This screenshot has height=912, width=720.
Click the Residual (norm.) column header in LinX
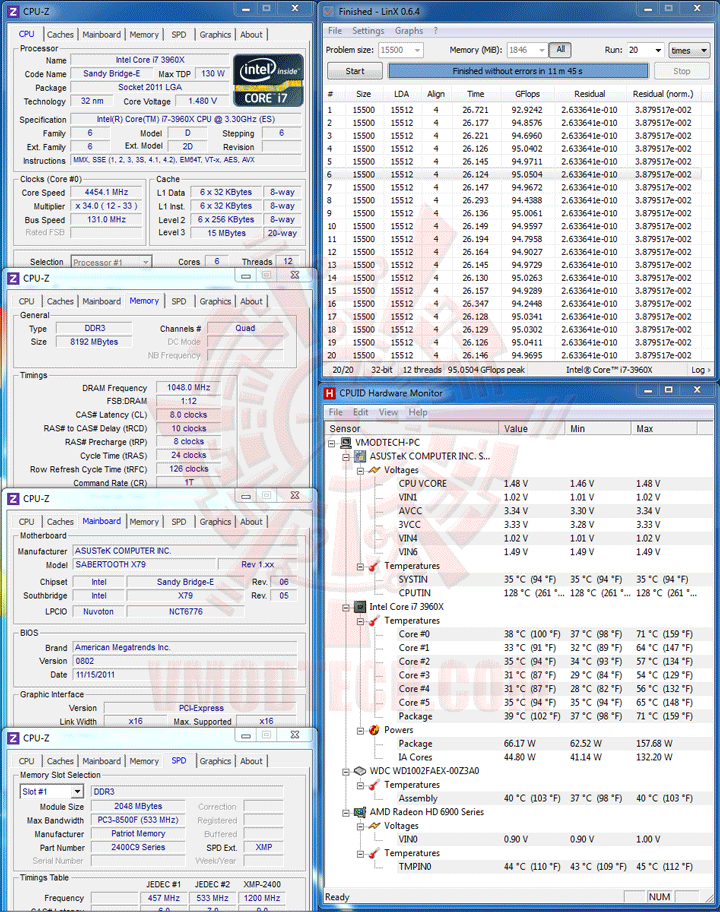(663, 94)
